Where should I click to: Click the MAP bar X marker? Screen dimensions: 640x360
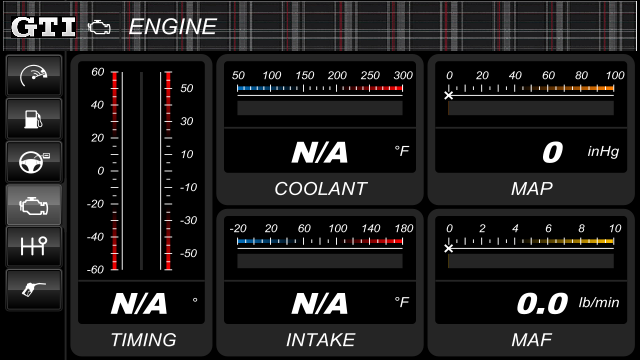coord(449,96)
